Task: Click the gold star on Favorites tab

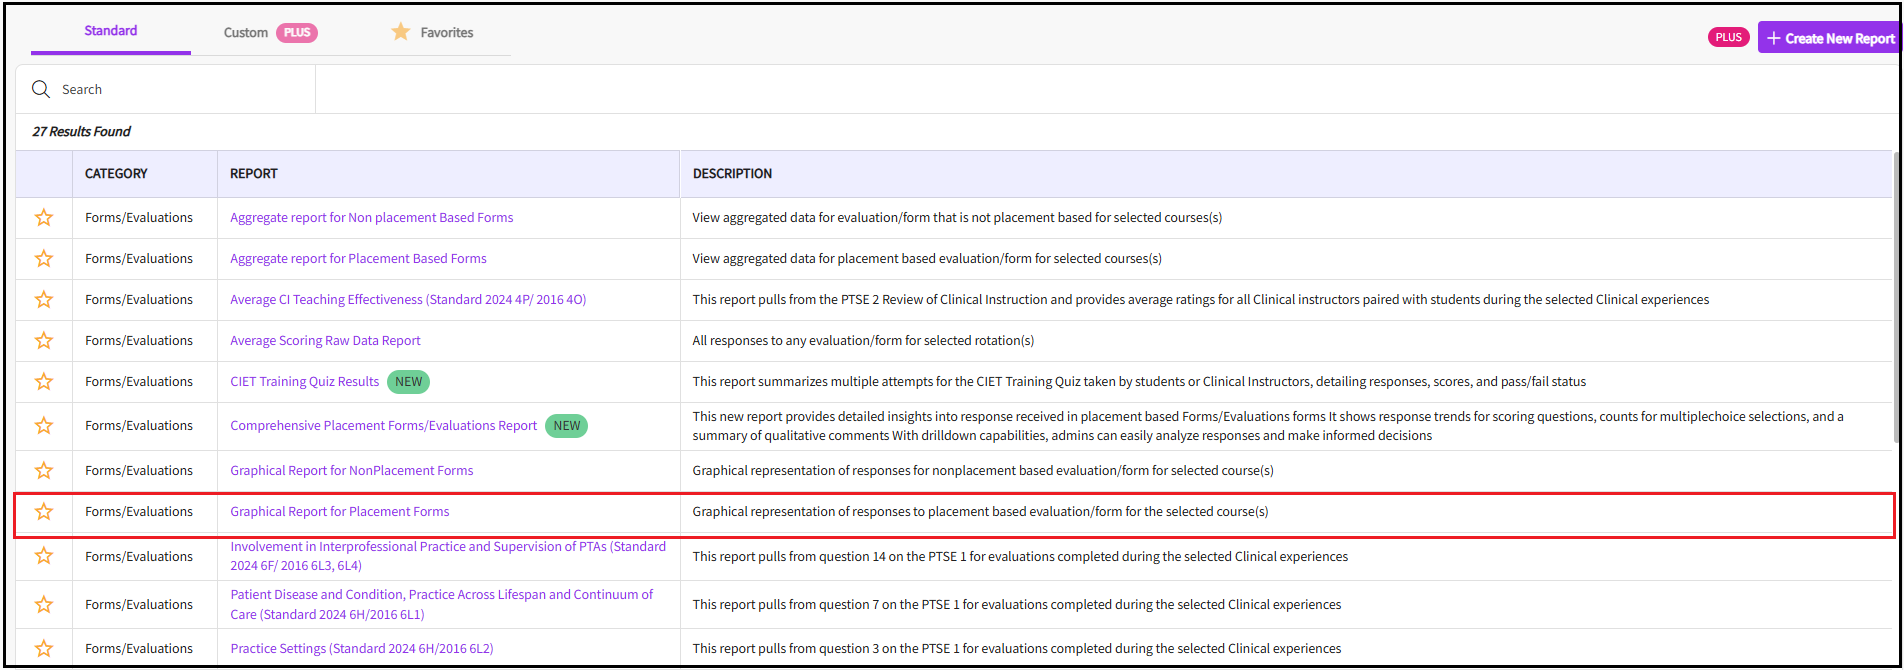Action: coord(401,32)
